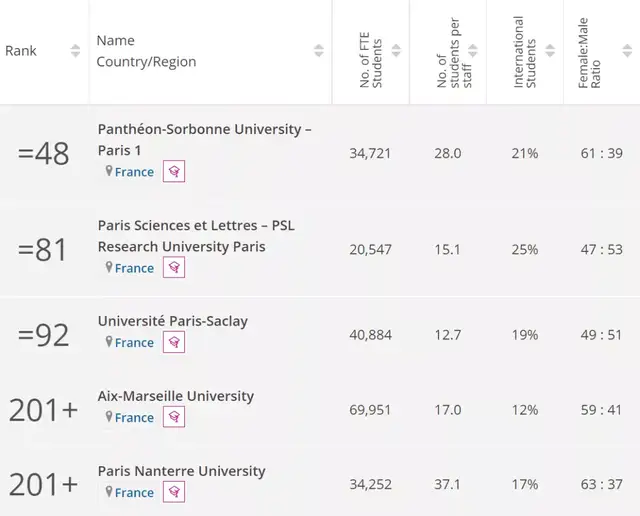Click graduation cap icon for Panthéon-Sorbonne University
The image size is (640, 516).
174,171
